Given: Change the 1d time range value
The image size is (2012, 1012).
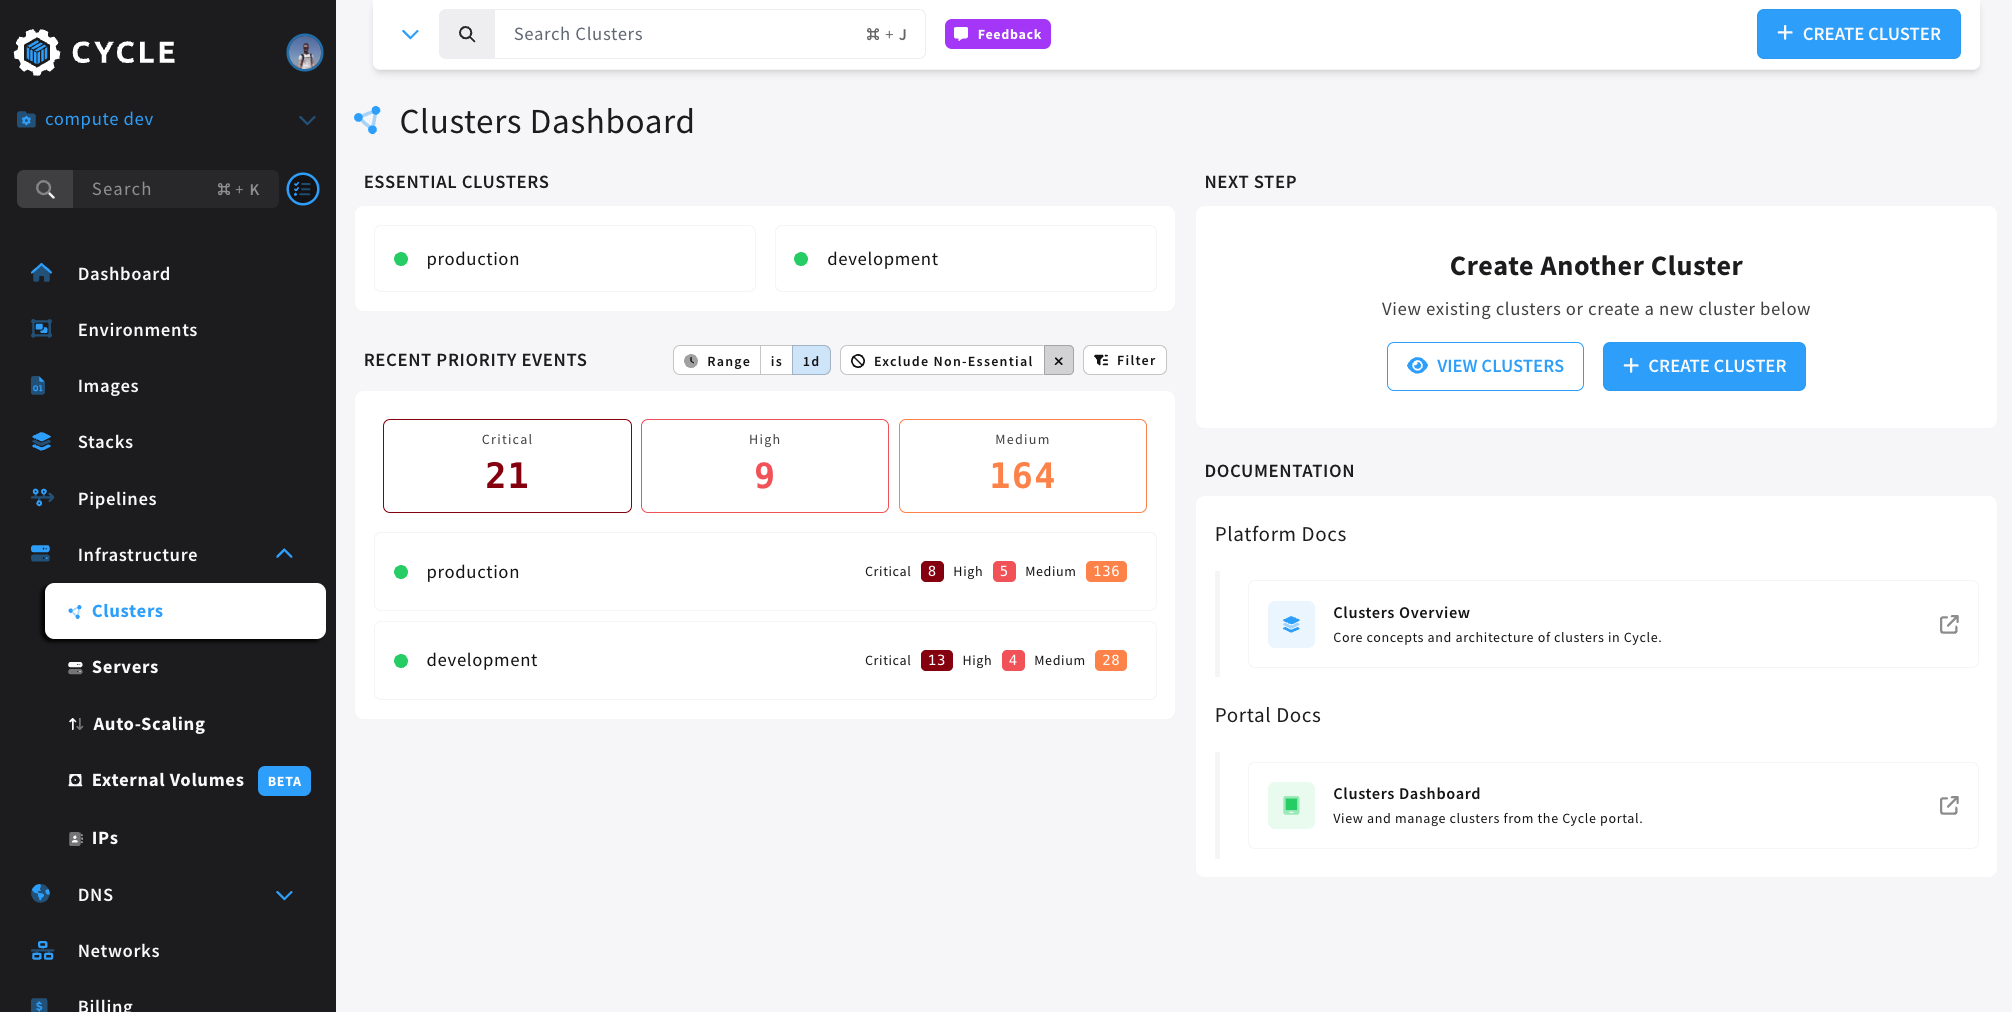Looking at the screenshot, I should [810, 360].
